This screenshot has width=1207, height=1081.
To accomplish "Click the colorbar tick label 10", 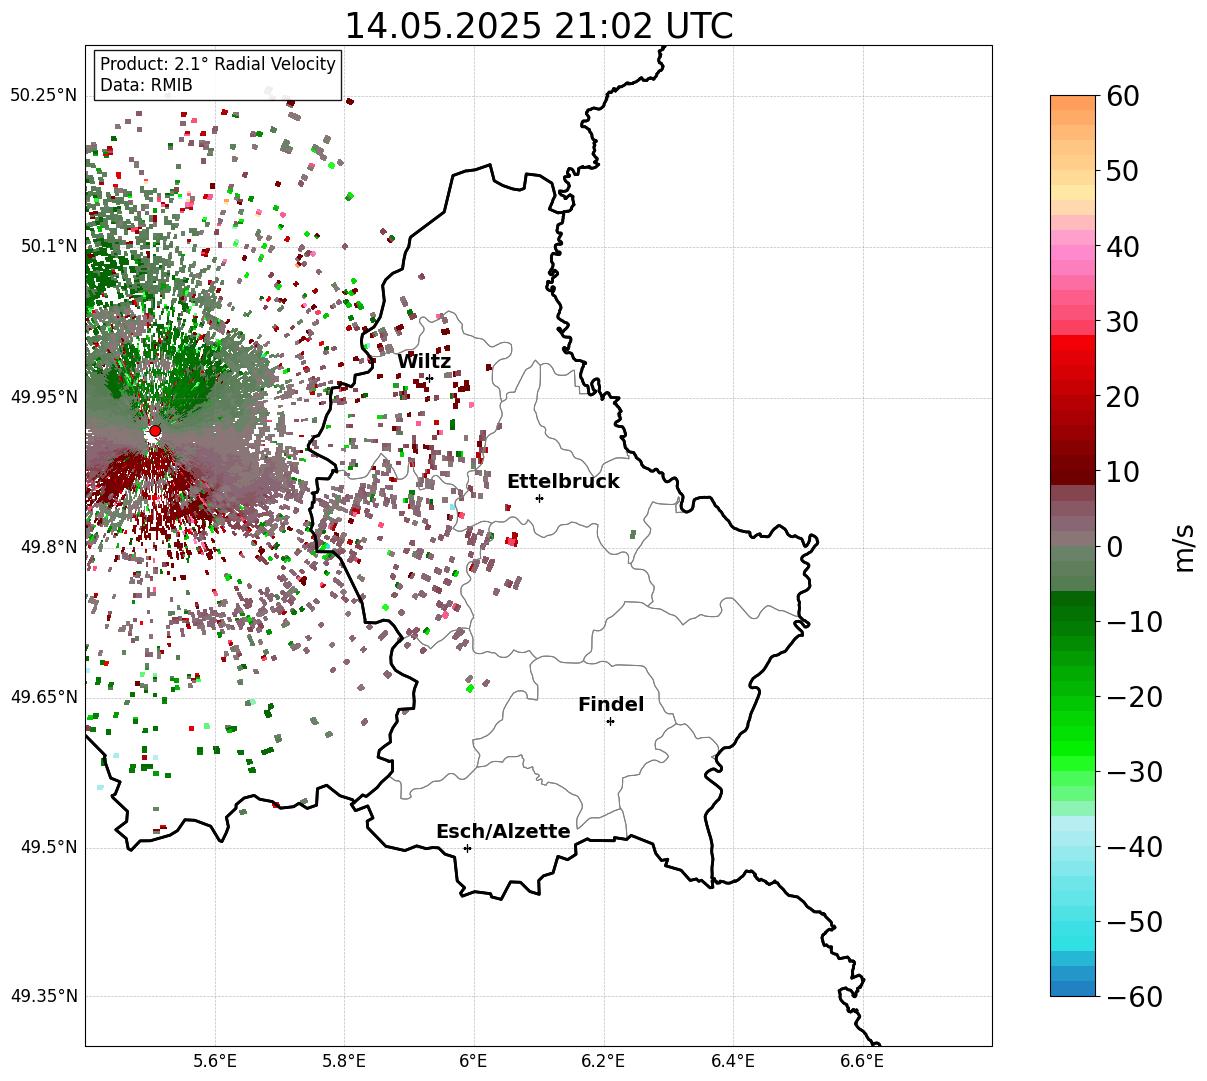I will [1122, 472].
